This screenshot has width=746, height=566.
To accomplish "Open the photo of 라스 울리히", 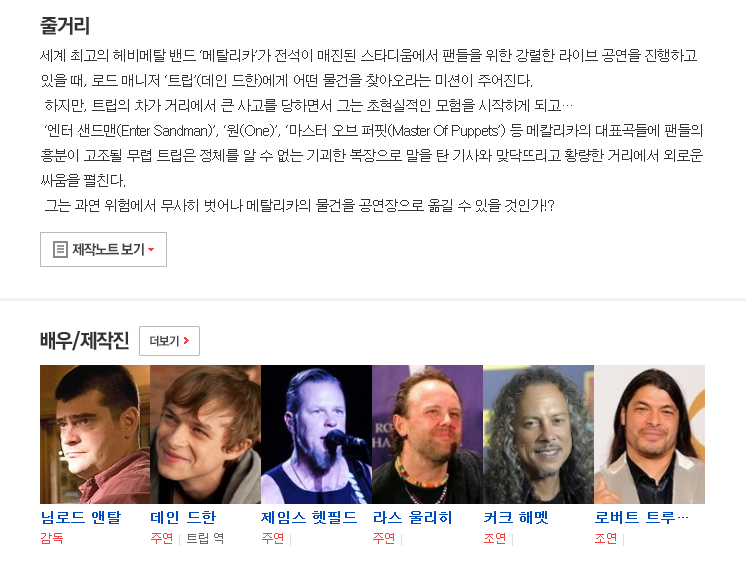I will click(x=427, y=434).
